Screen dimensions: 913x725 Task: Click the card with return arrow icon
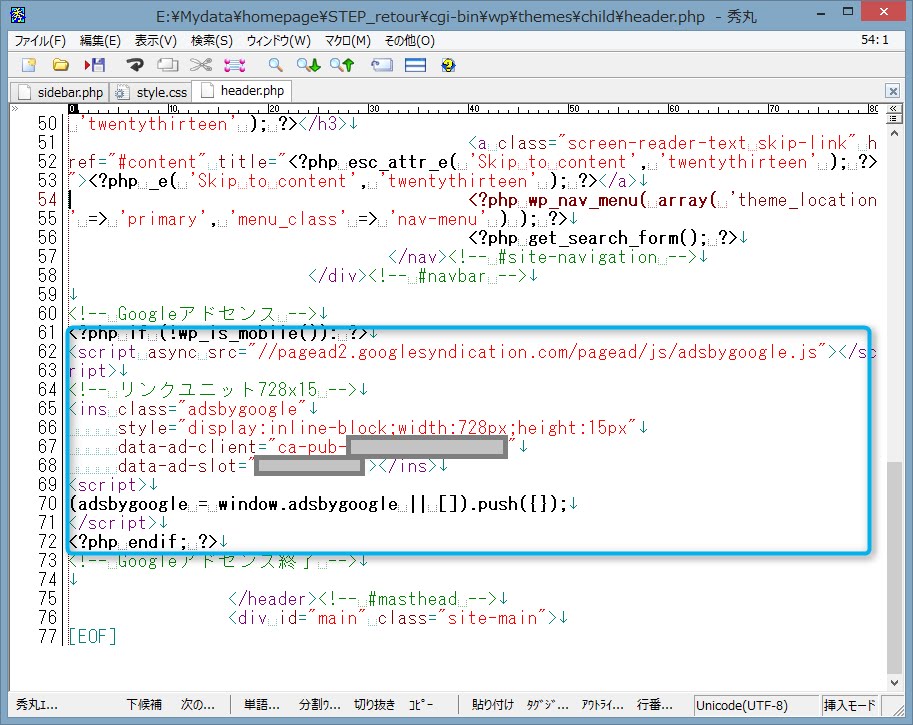tap(382, 65)
